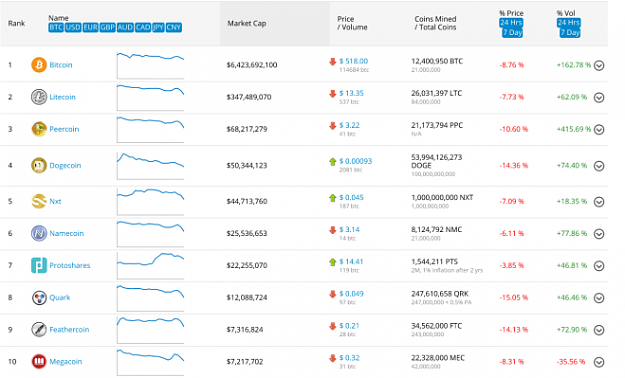Switch currency to JPY

point(158,27)
